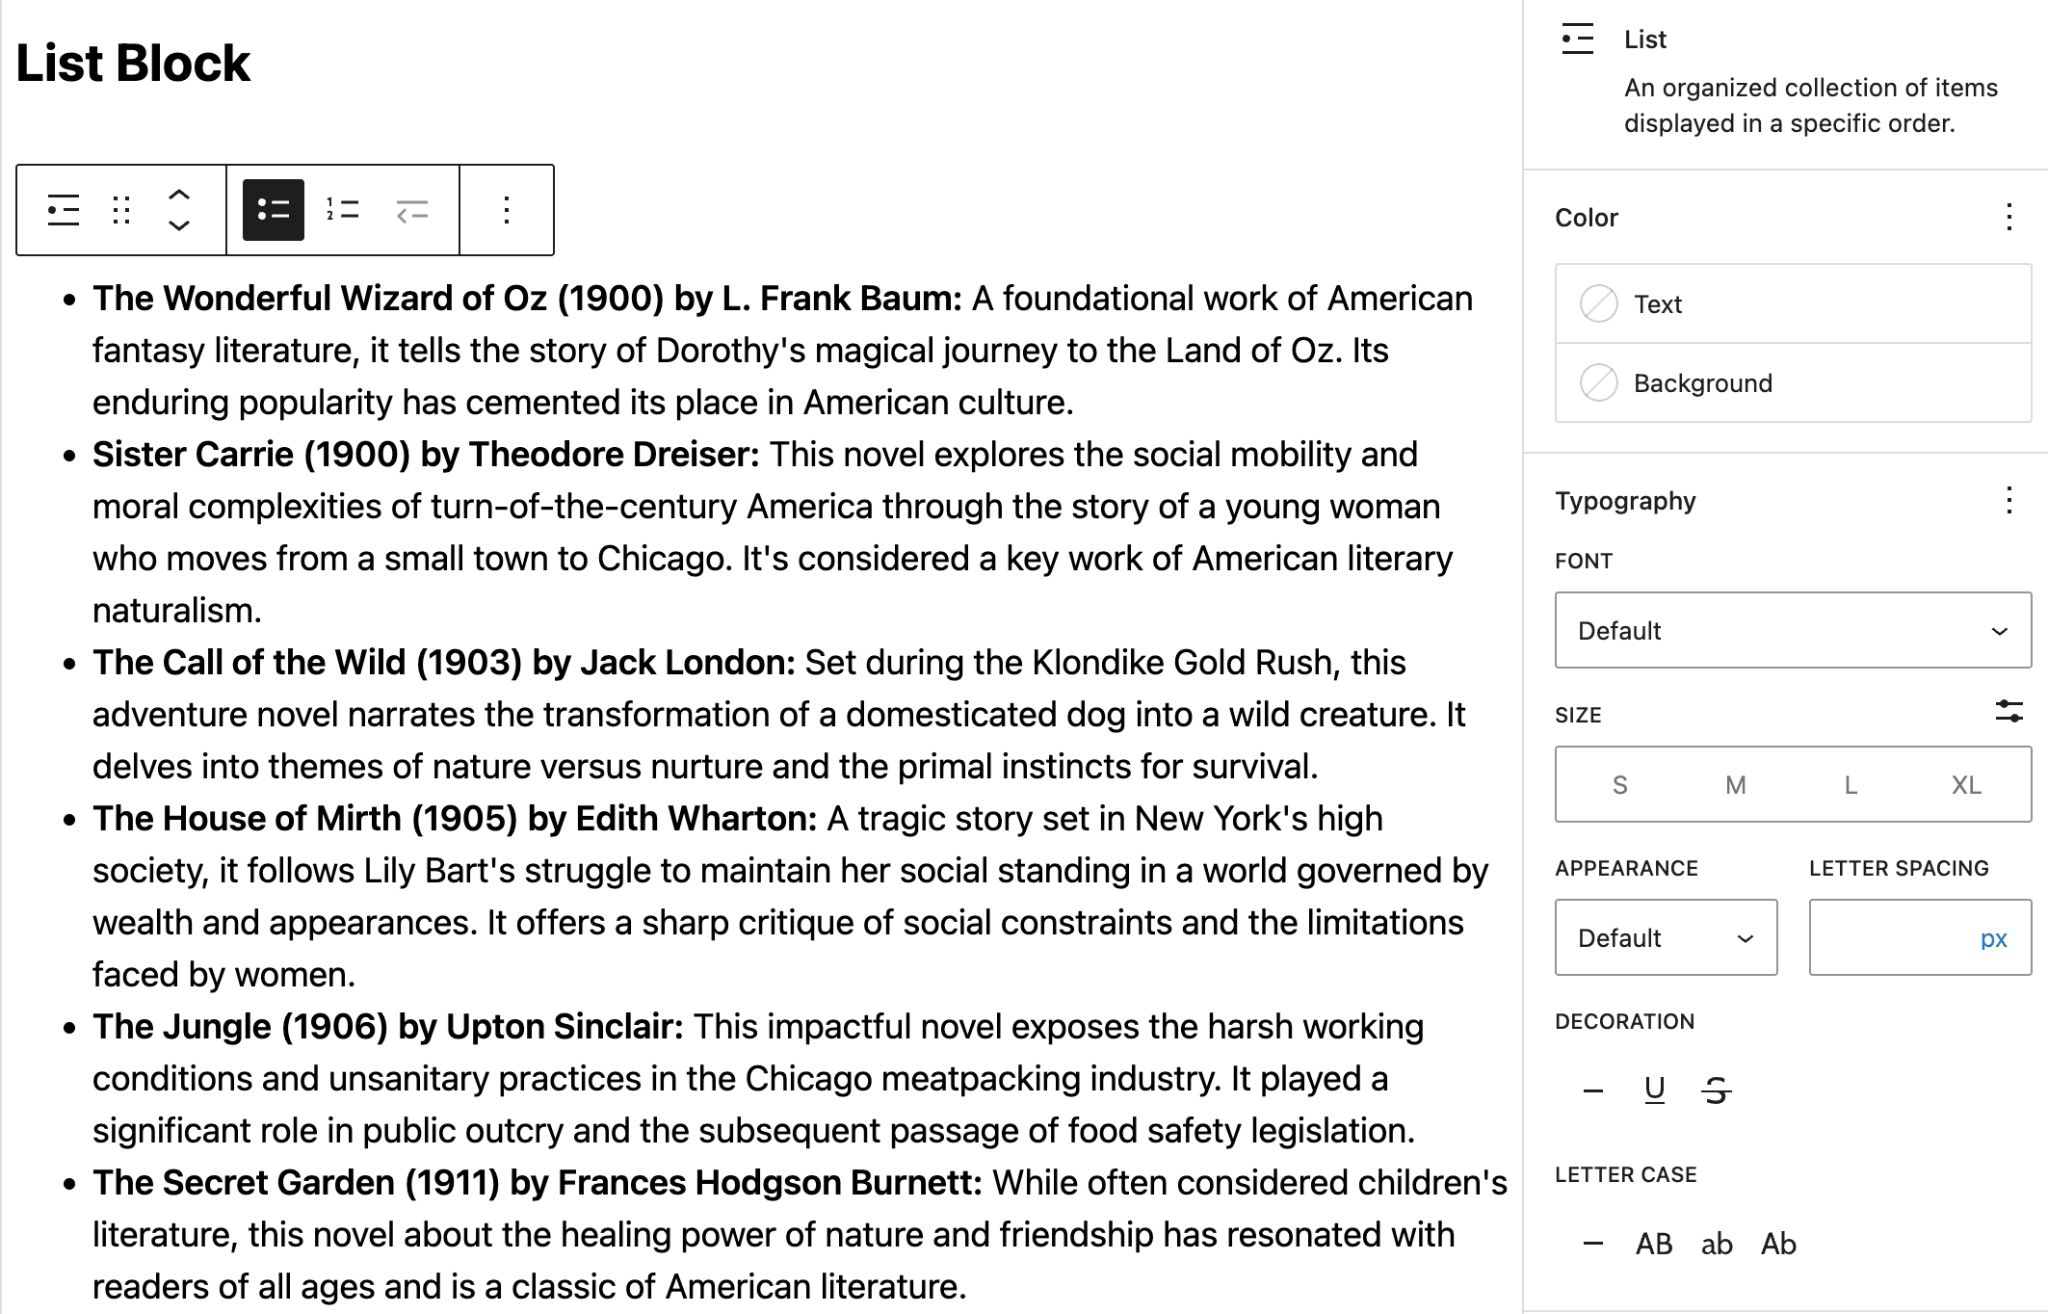Select the unordered bullet list button
Viewport: 2048px width, 1314px height.
(273, 210)
